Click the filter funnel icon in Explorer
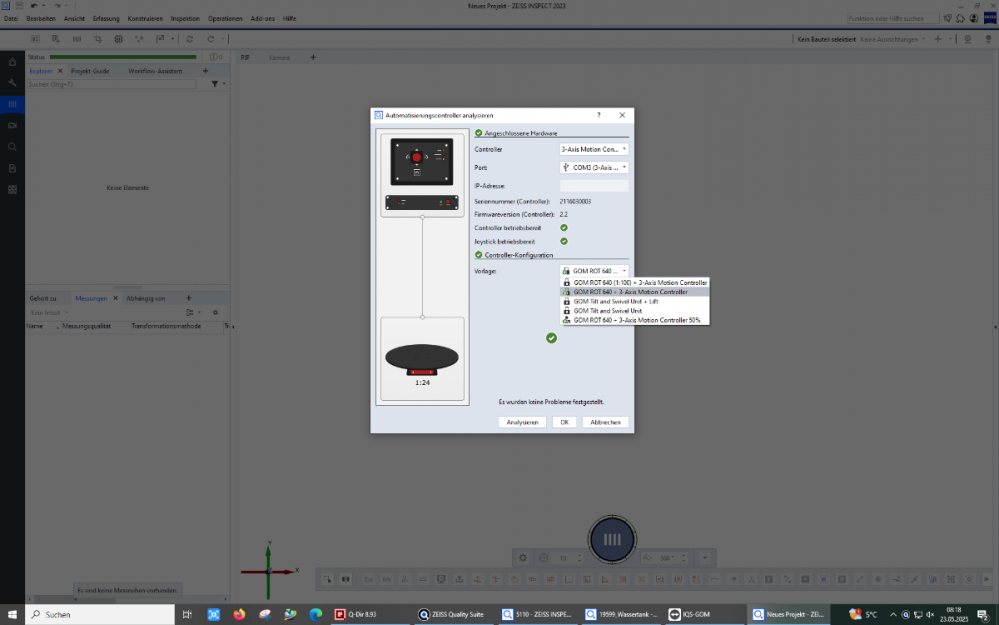This screenshot has width=999, height=625. coord(215,84)
